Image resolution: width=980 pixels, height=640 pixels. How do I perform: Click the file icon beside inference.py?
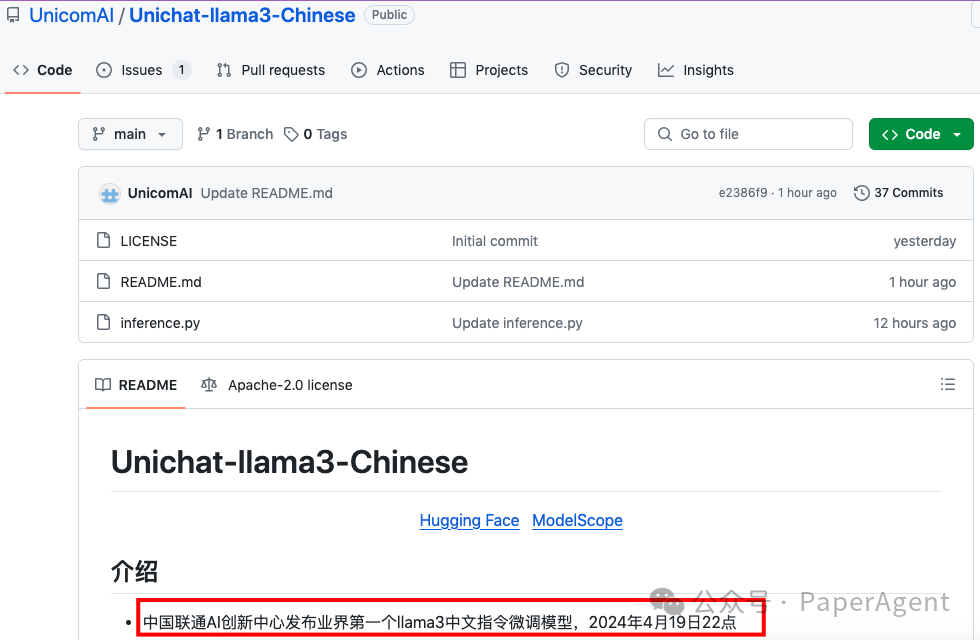point(104,322)
